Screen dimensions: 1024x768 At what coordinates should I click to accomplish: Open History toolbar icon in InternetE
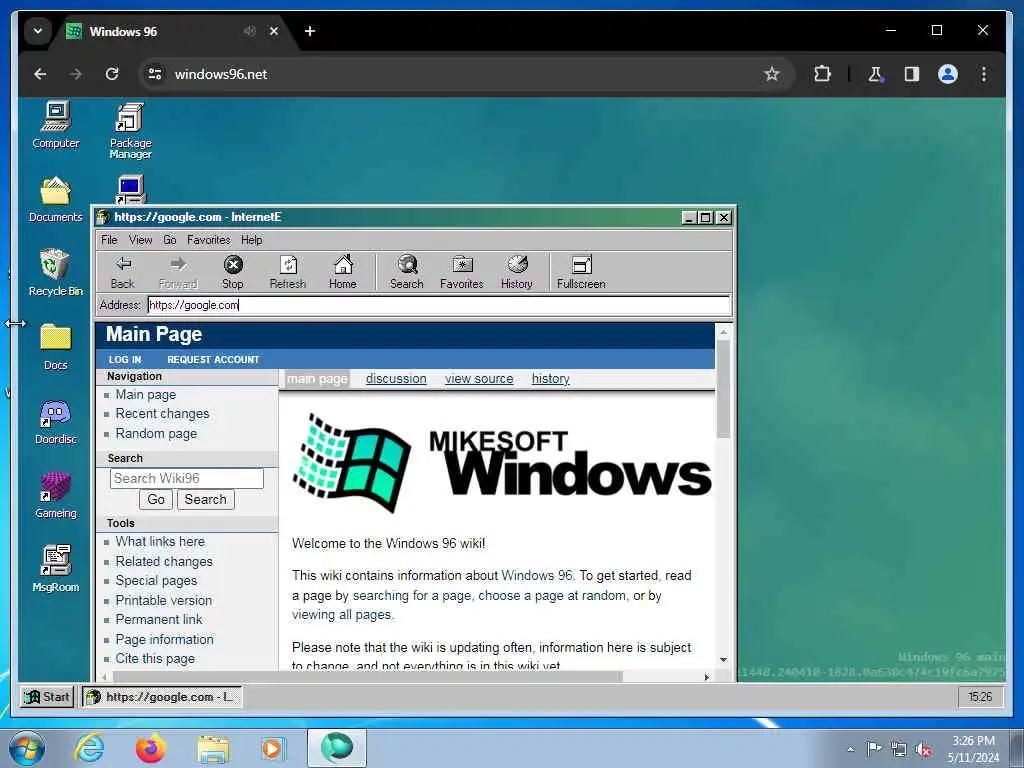[x=517, y=272]
